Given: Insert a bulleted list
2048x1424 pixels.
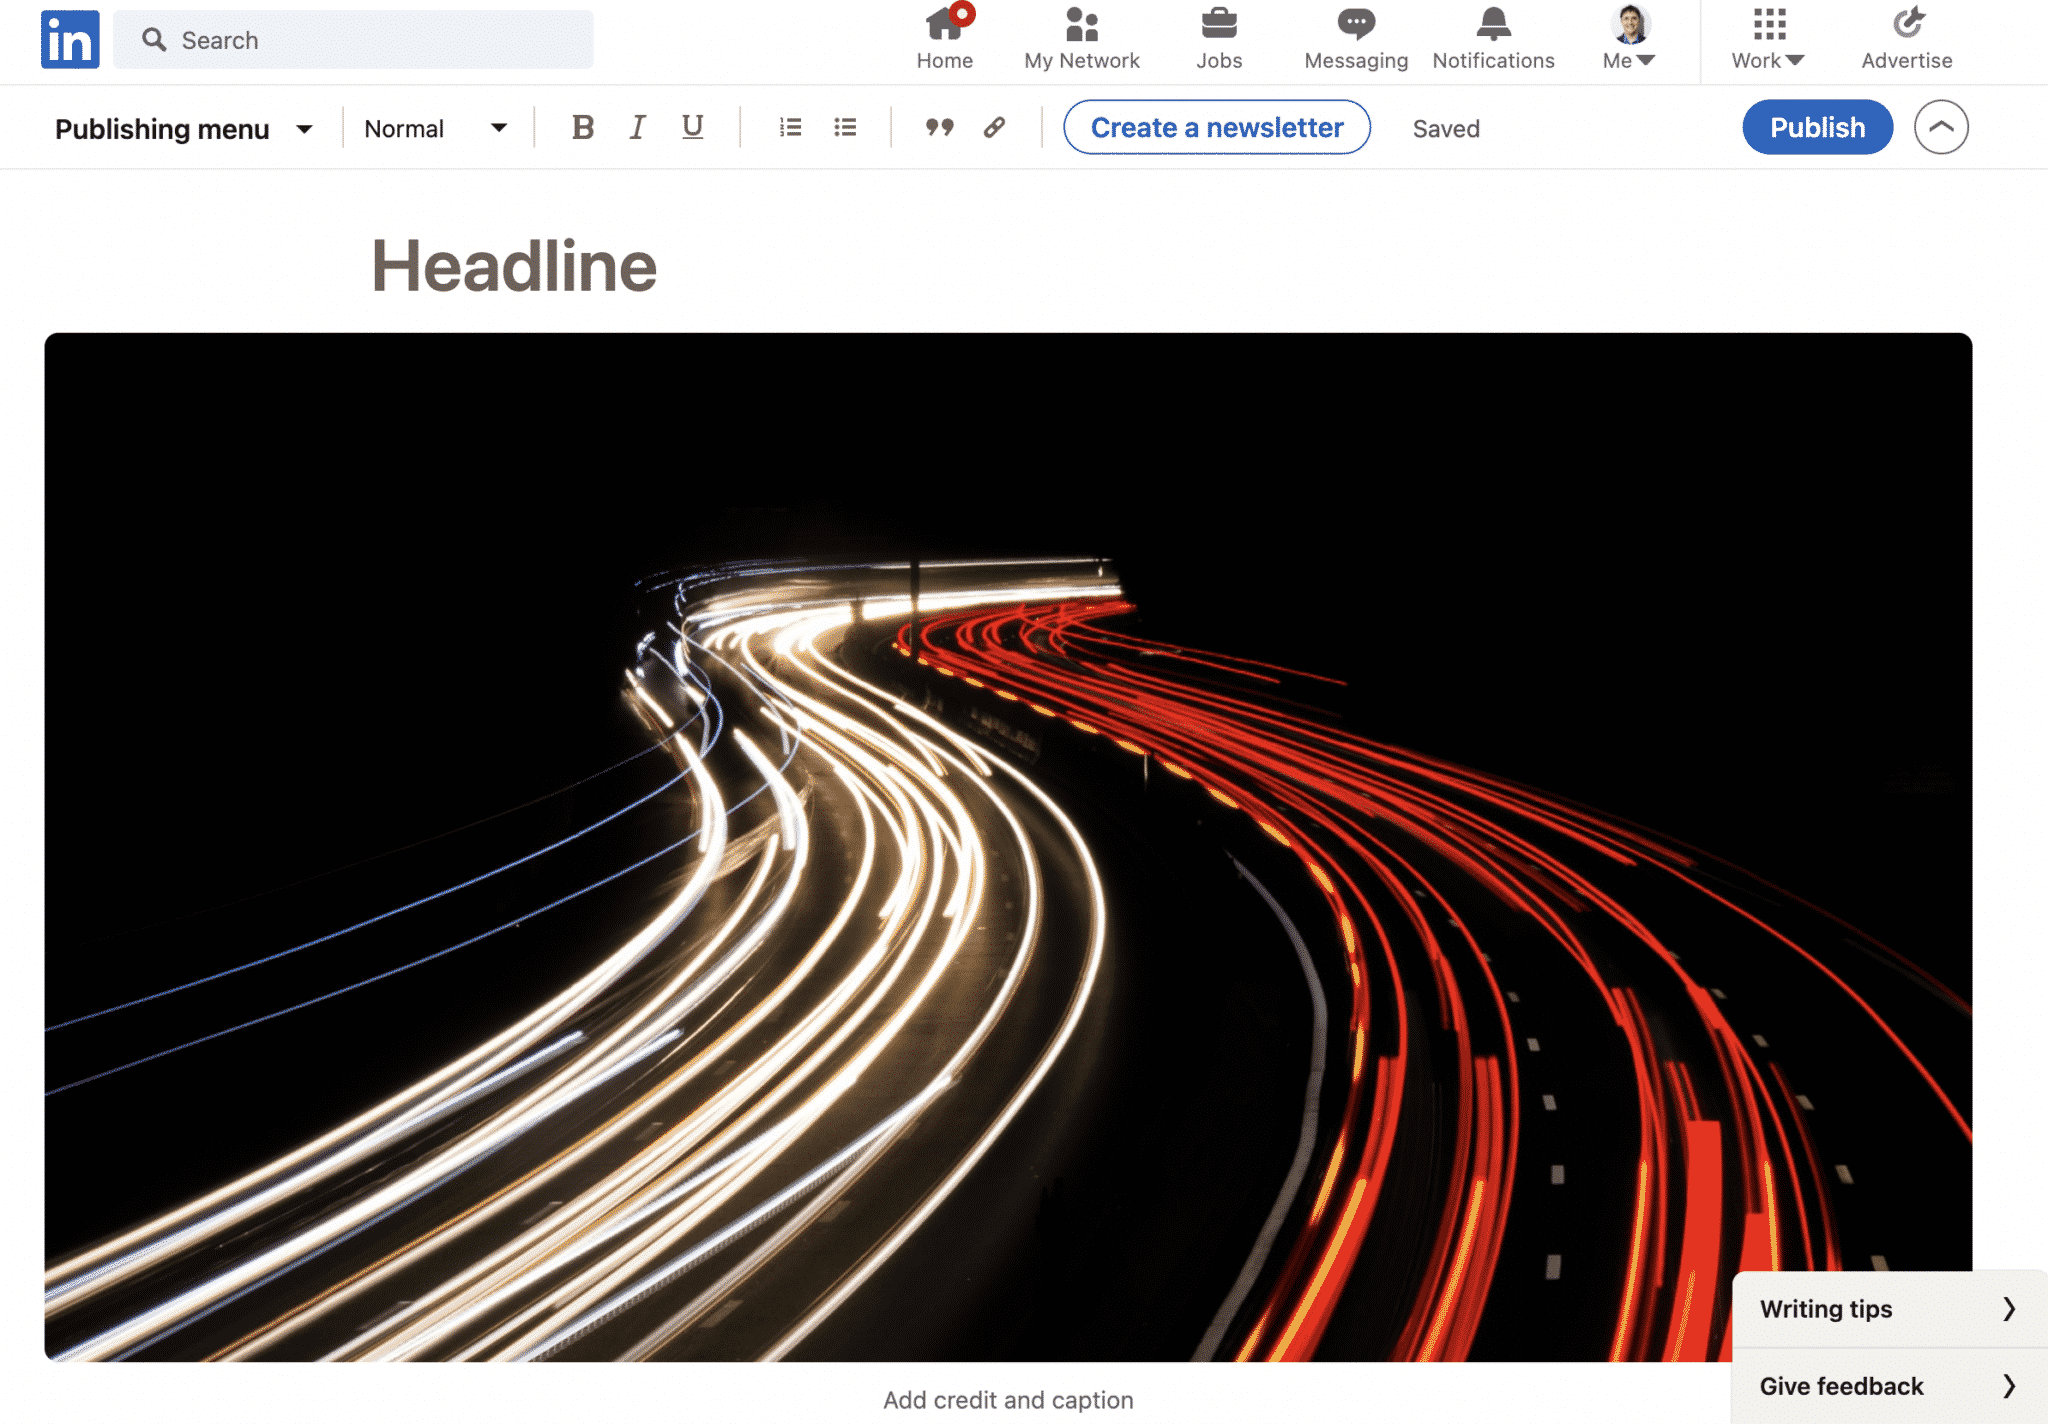Looking at the screenshot, I should tap(845, 127).
